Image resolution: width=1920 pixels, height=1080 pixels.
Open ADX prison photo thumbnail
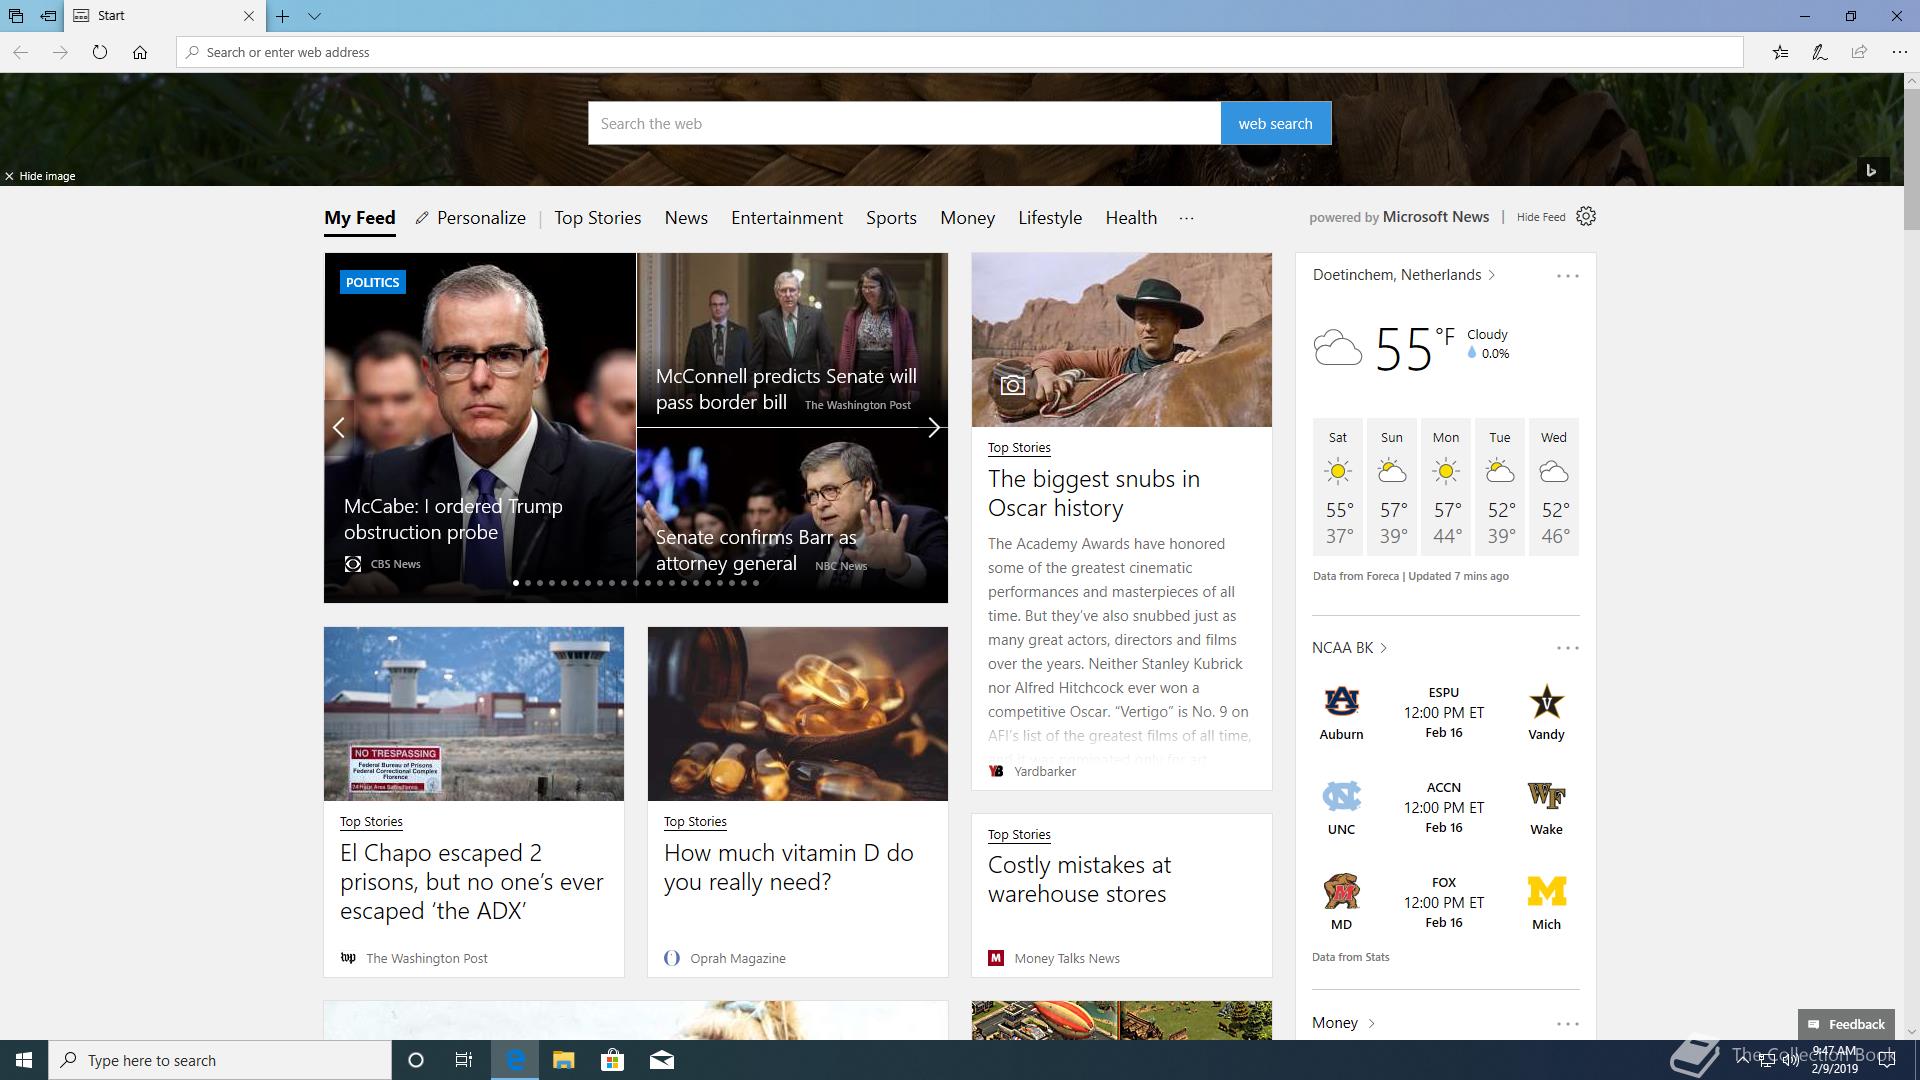474,714
